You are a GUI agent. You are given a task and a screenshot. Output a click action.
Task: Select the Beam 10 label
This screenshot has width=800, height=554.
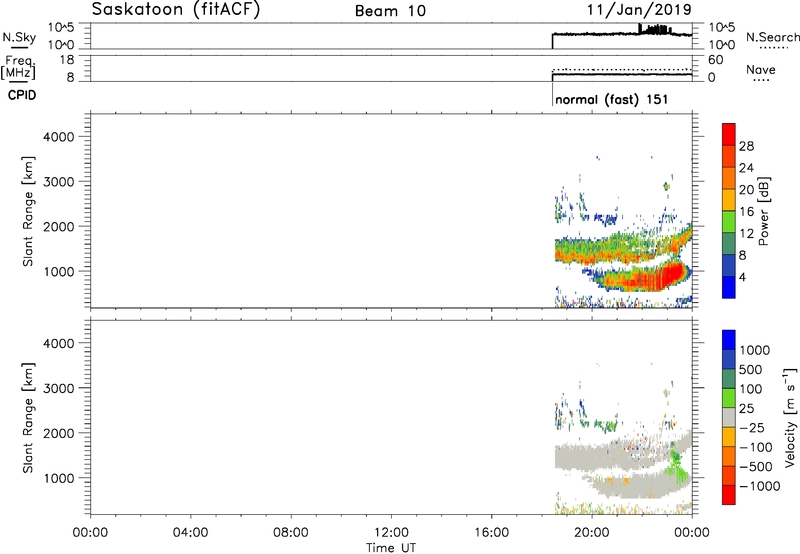pos(390,11)
